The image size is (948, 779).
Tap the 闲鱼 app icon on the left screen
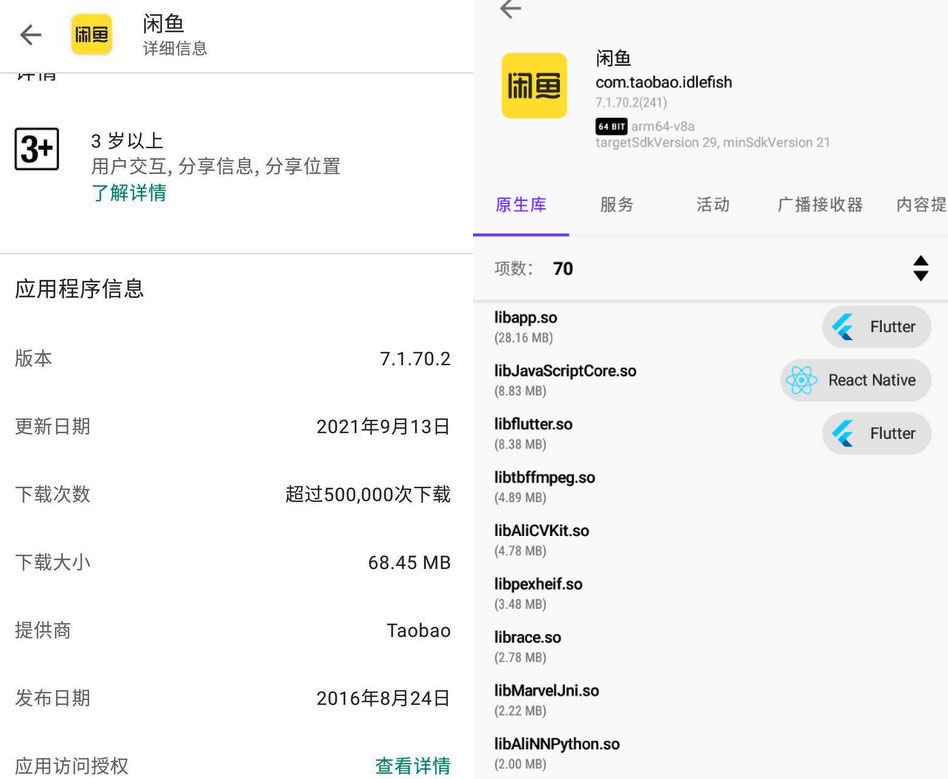click(92, 34)
